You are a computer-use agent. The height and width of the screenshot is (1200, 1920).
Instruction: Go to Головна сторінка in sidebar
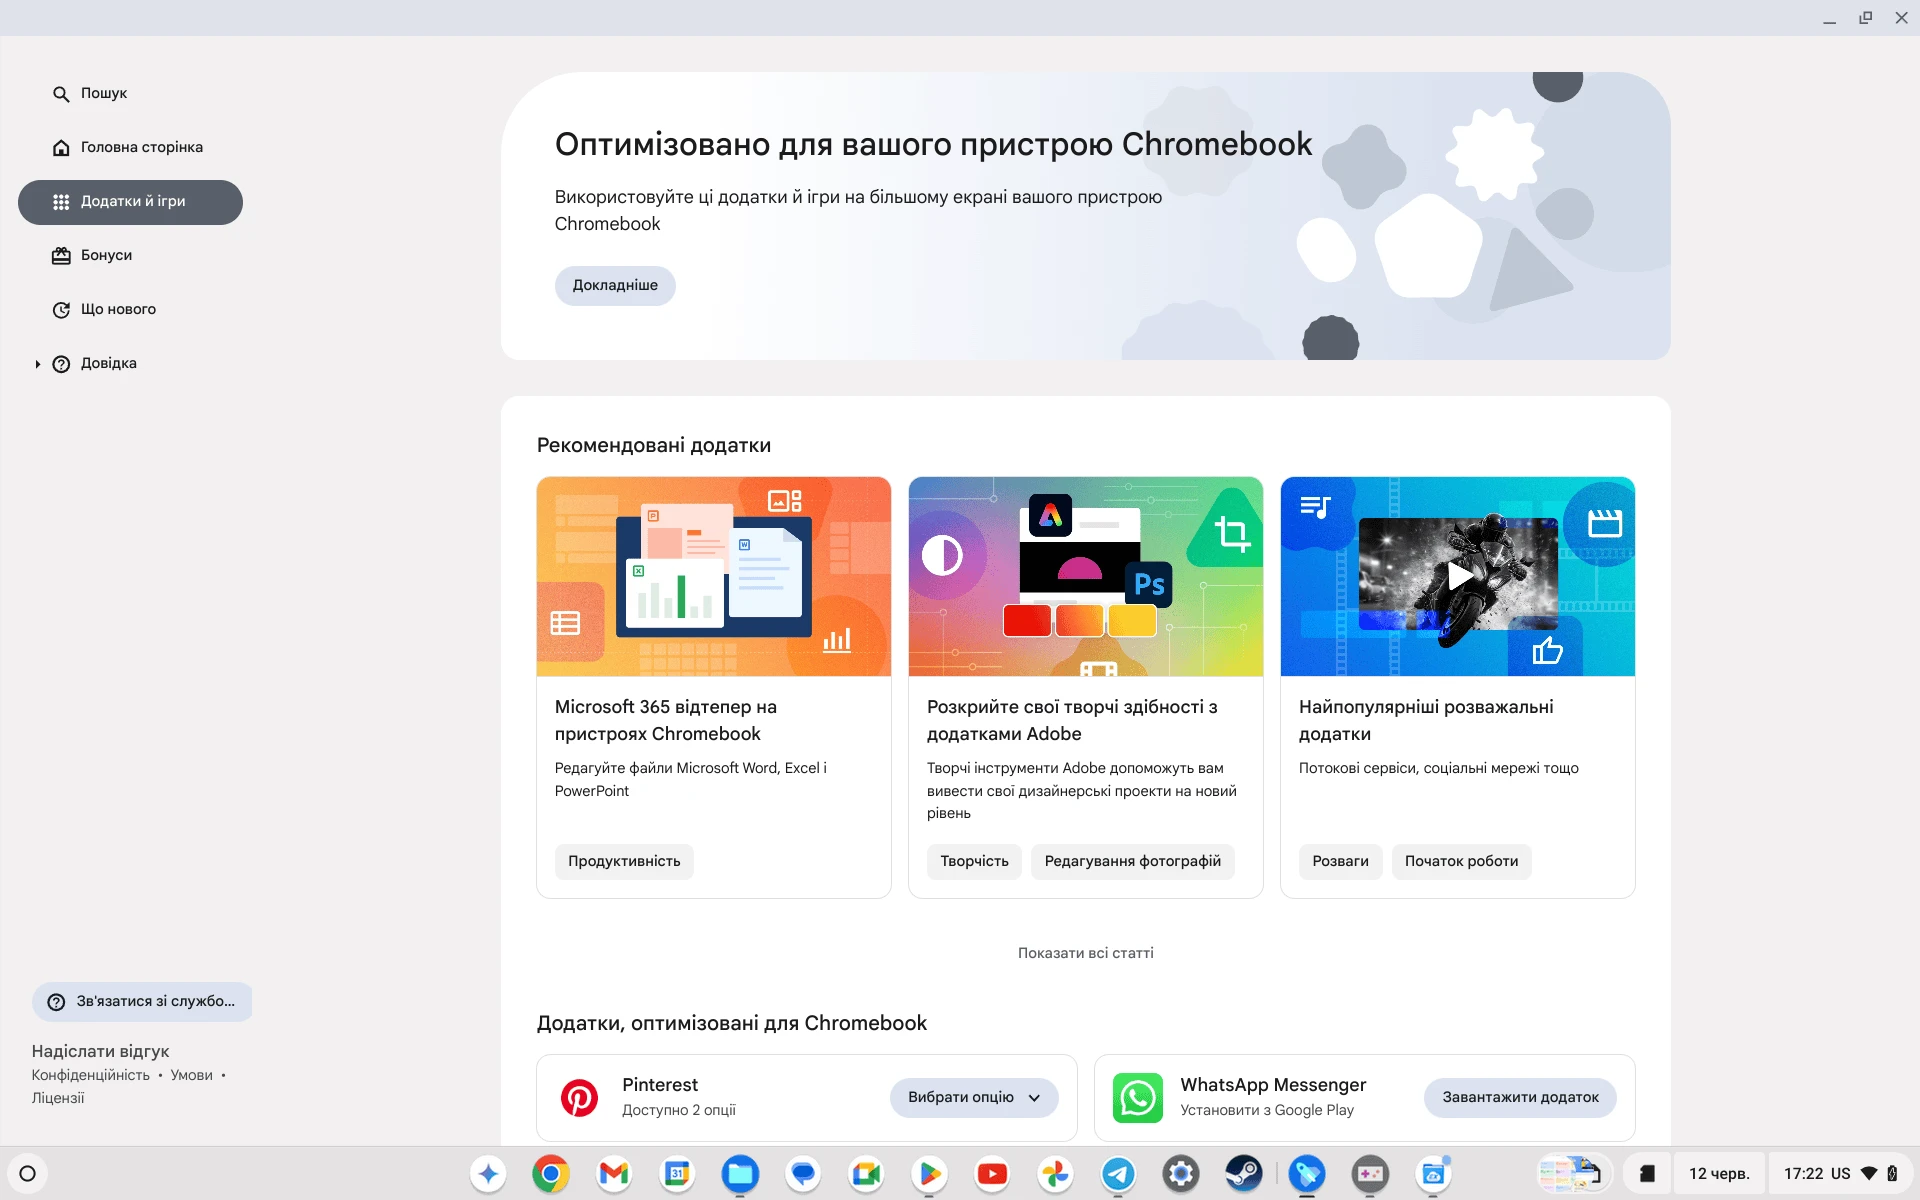click(130, 147)
